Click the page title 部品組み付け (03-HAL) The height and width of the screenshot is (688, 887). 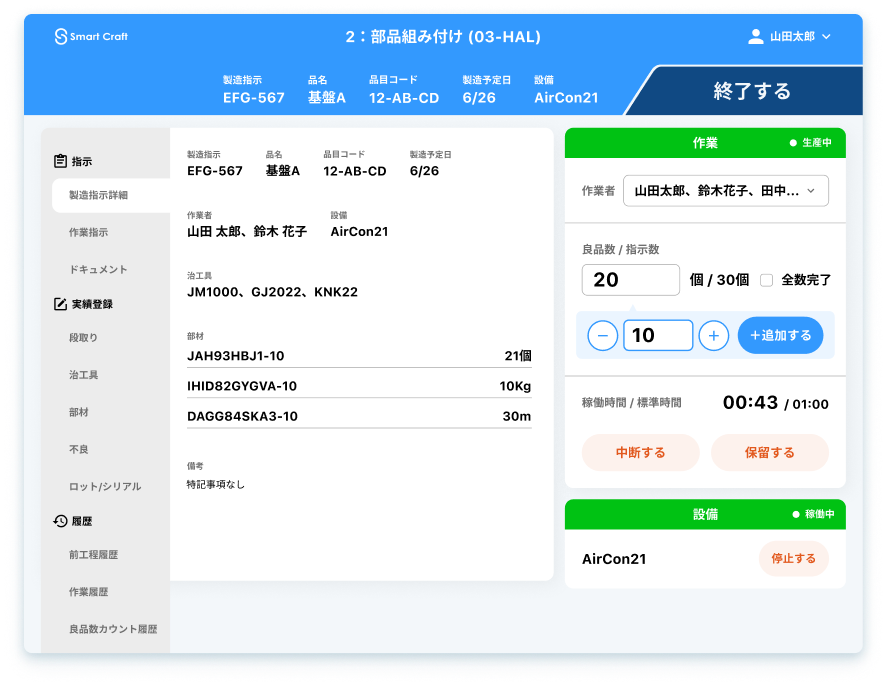click(x=455, y=37)
